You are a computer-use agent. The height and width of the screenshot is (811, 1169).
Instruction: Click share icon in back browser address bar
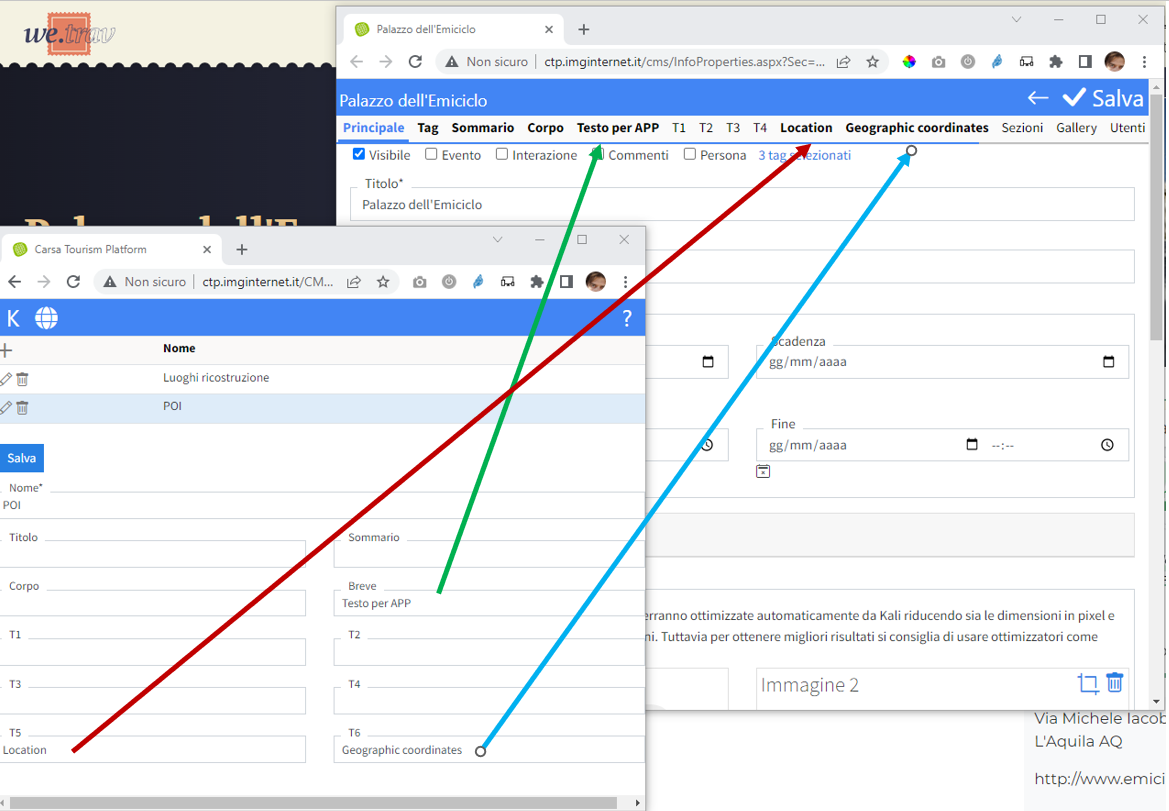(x=843, y=62)
